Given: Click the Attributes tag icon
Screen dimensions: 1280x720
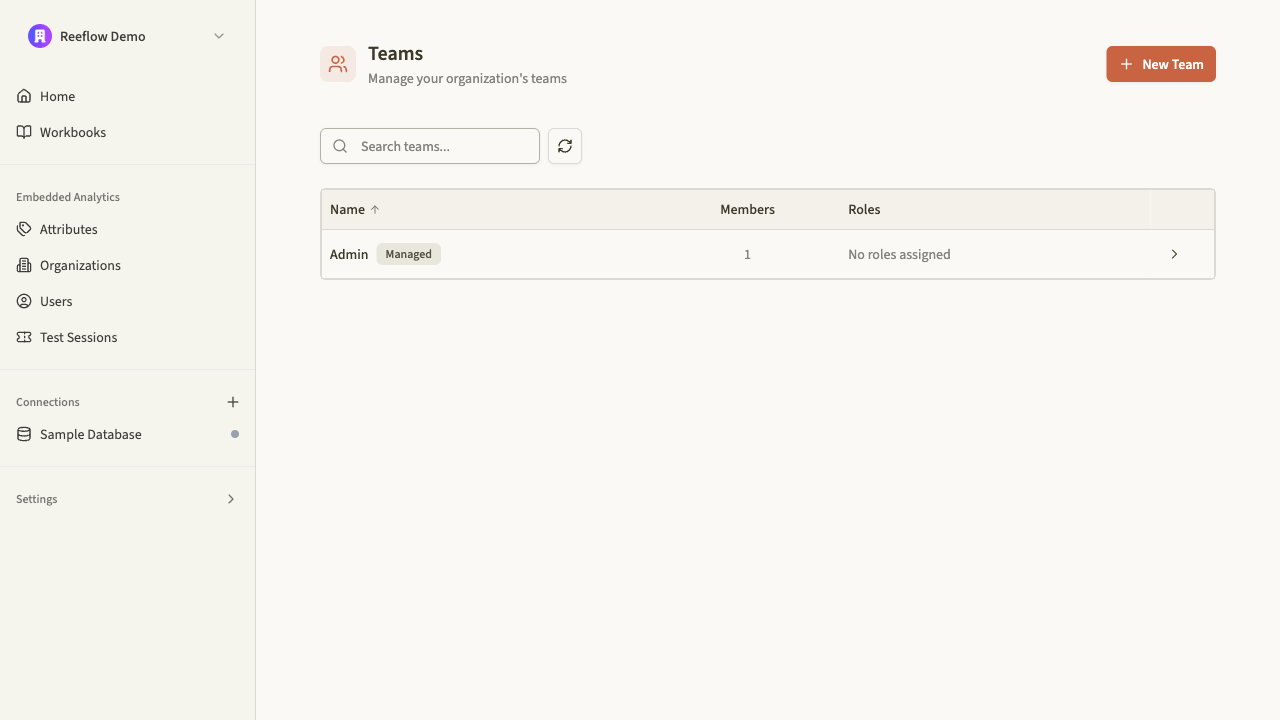Looking at the screenshot, I should pyautogui.click(x=23, y=229).
